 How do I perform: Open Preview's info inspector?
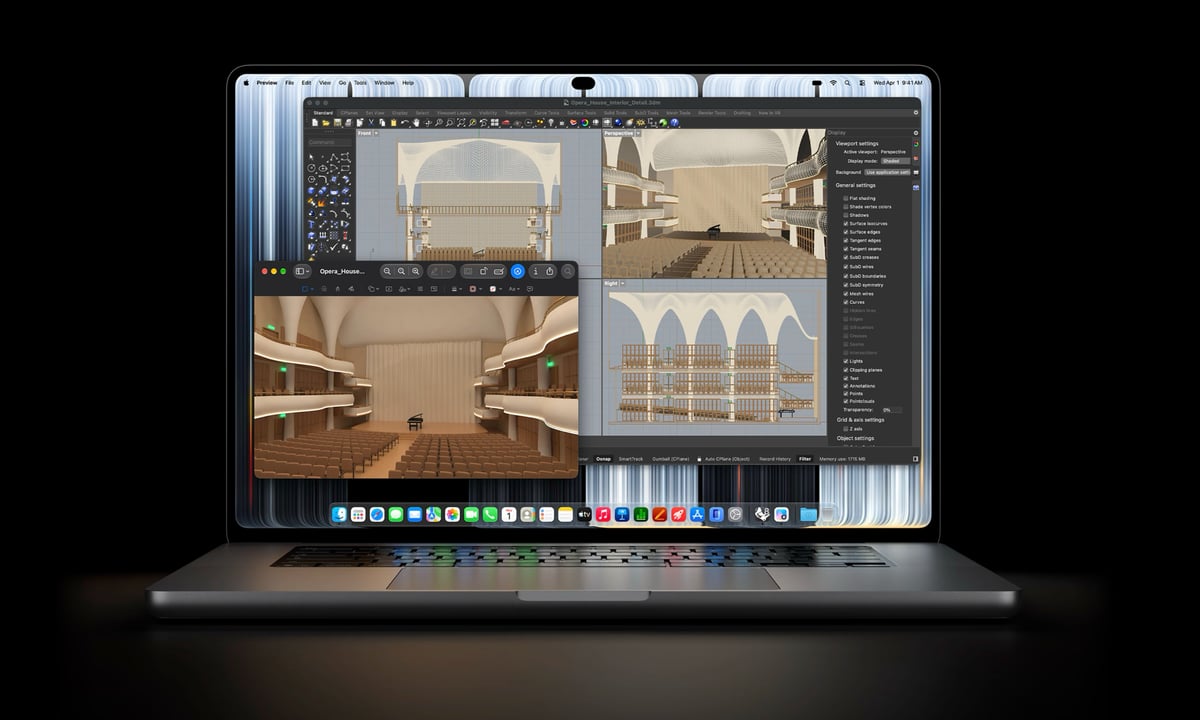point(536,271)
